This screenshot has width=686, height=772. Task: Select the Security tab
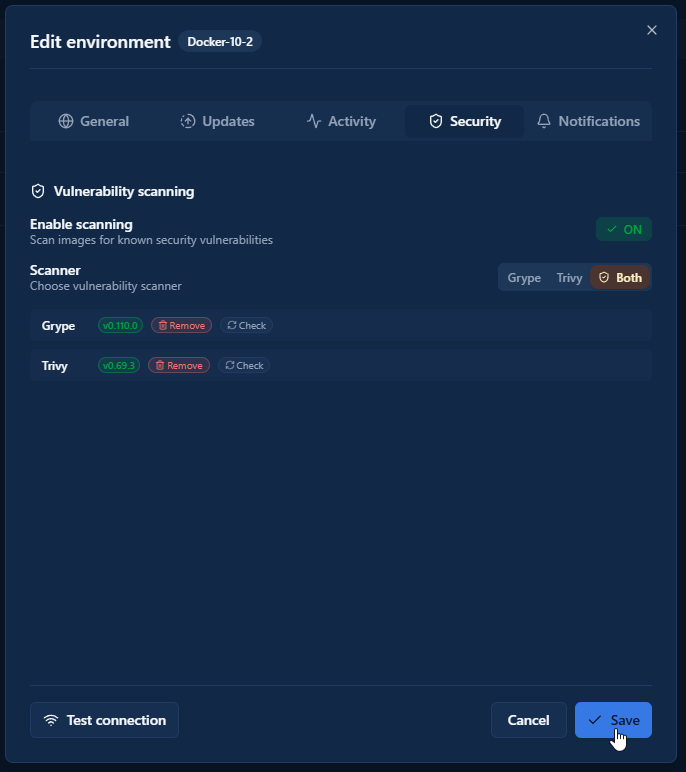464,121
